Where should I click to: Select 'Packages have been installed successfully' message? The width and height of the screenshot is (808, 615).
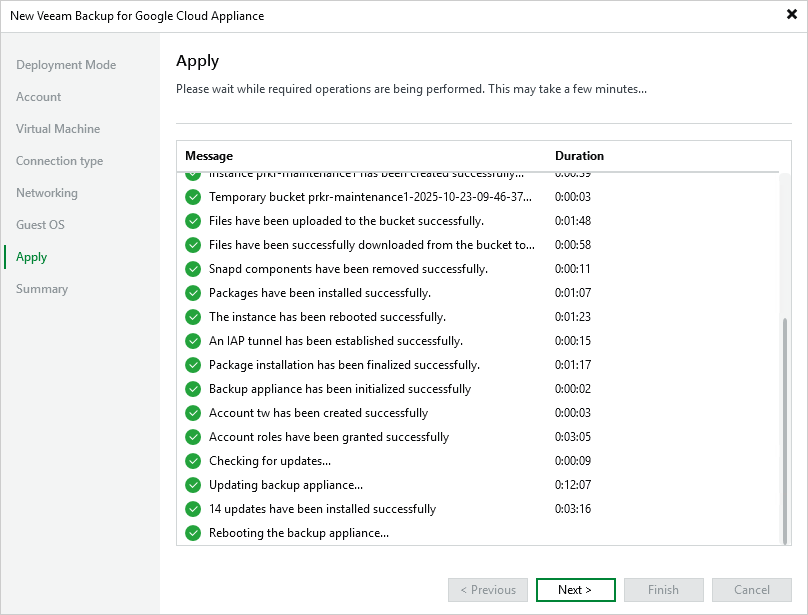coord(319,293)
